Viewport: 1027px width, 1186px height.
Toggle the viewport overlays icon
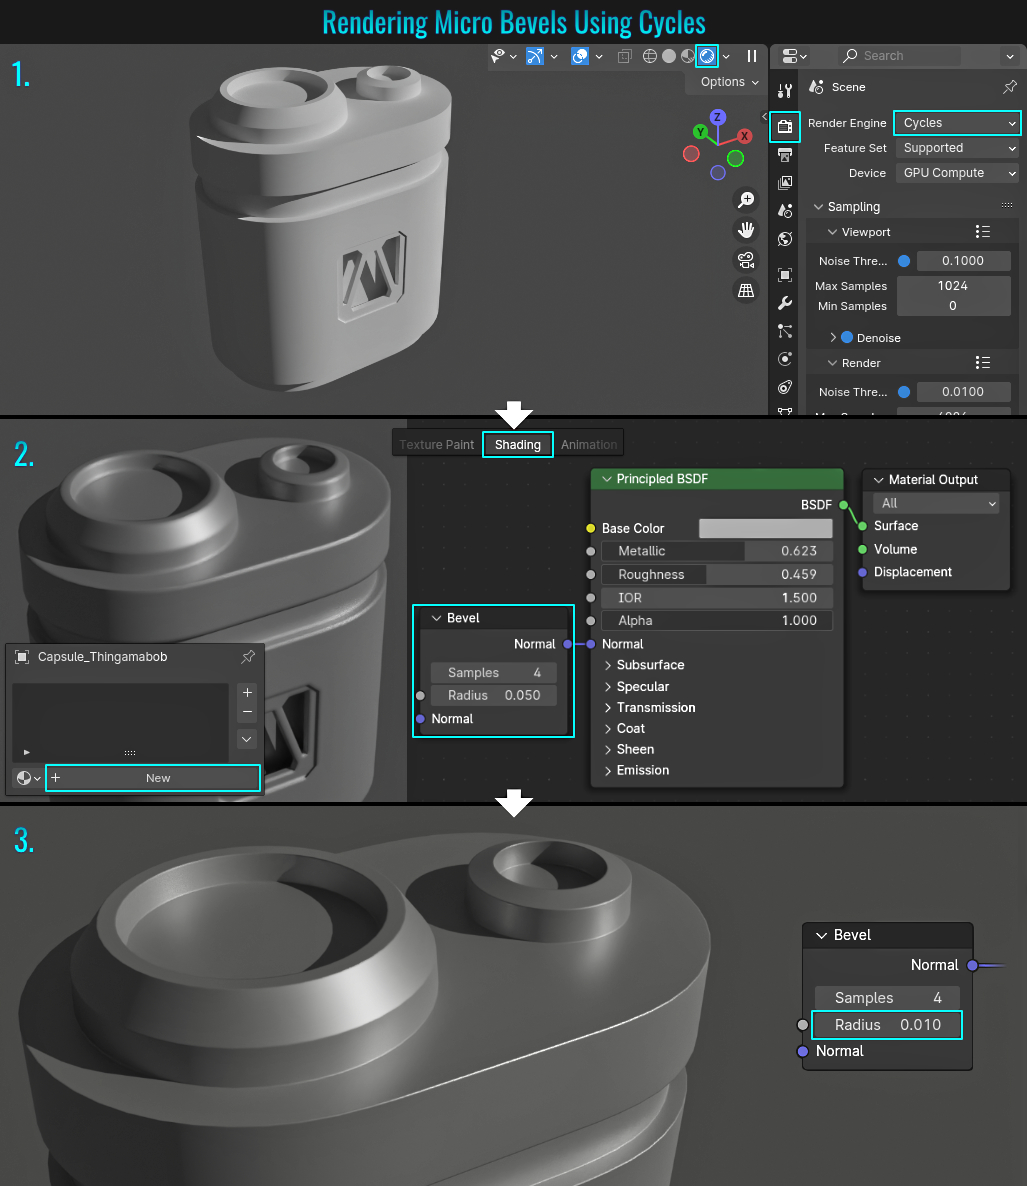580,56
